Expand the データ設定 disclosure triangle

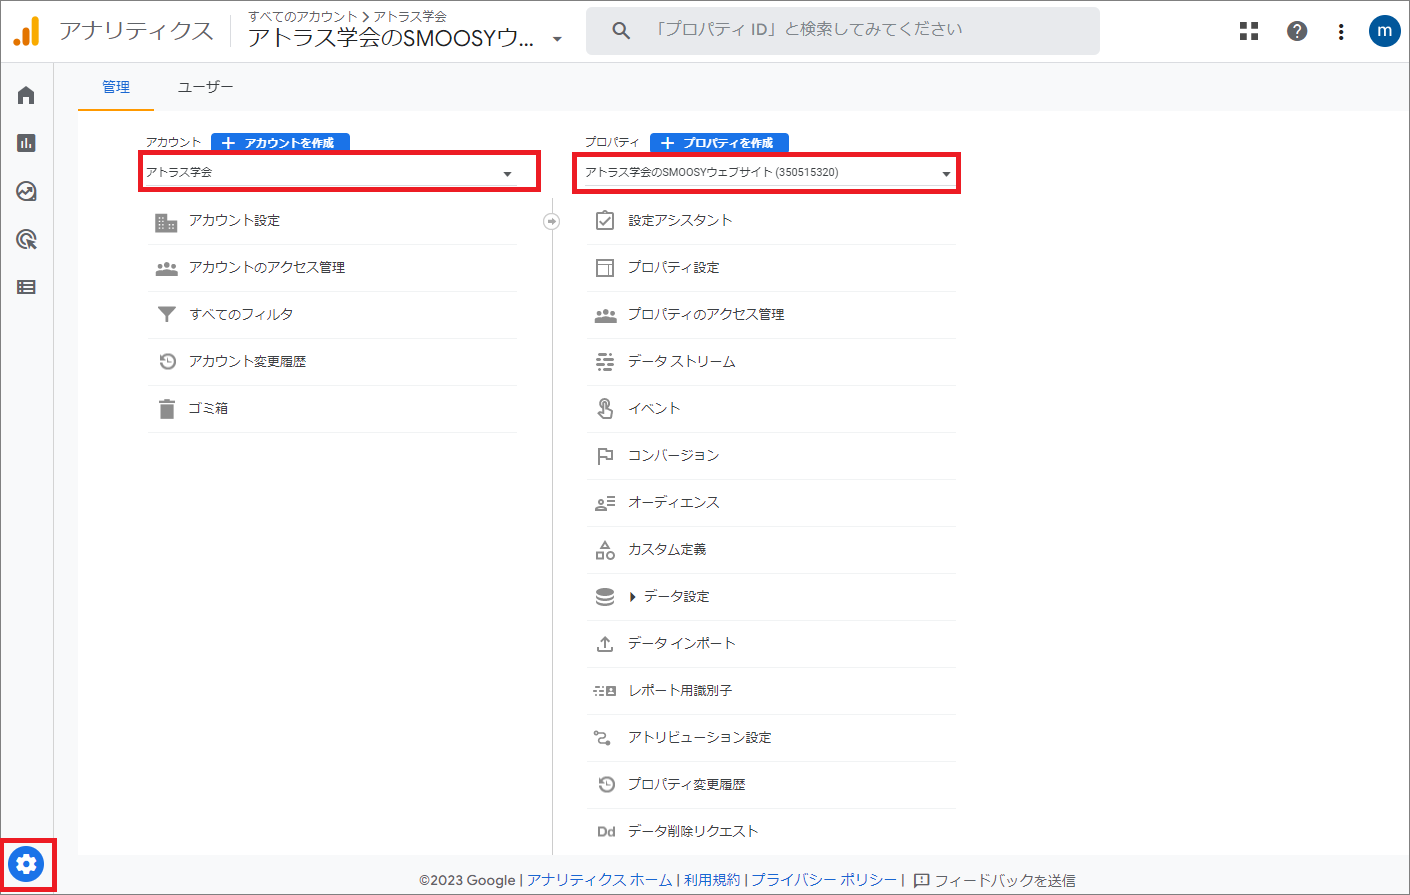click(633, 597)
